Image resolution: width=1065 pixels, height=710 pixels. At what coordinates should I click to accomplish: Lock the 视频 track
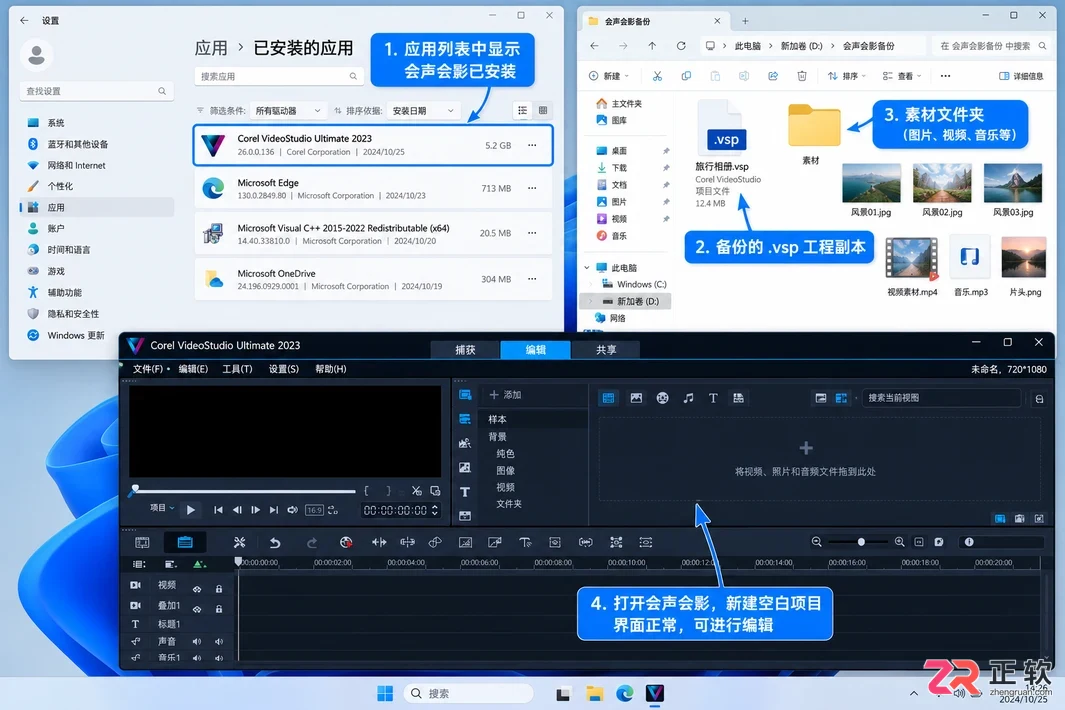[219, 589]
